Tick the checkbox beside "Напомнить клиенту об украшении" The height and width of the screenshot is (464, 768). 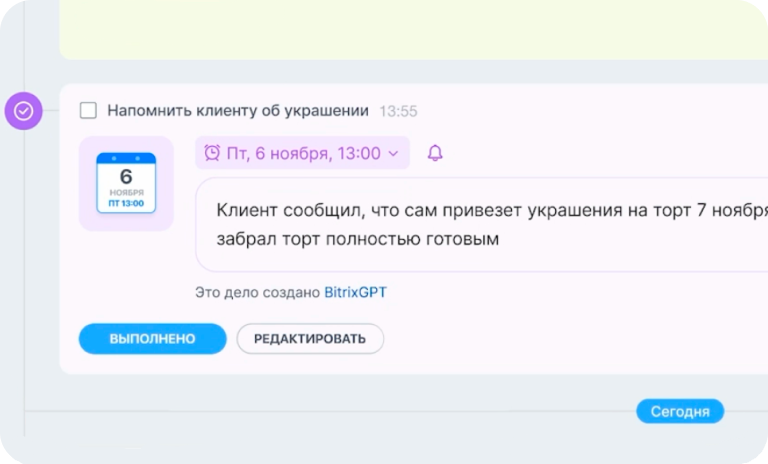click(88, 111)
